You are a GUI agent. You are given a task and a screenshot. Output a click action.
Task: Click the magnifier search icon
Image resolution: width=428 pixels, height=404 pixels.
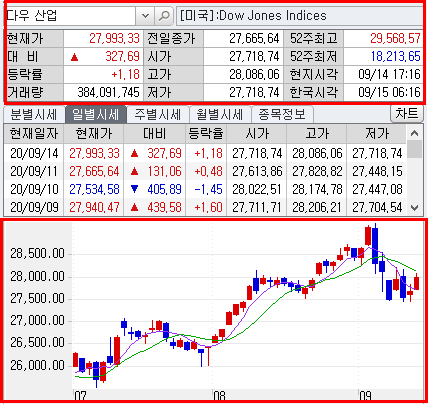tap(164, 15)
